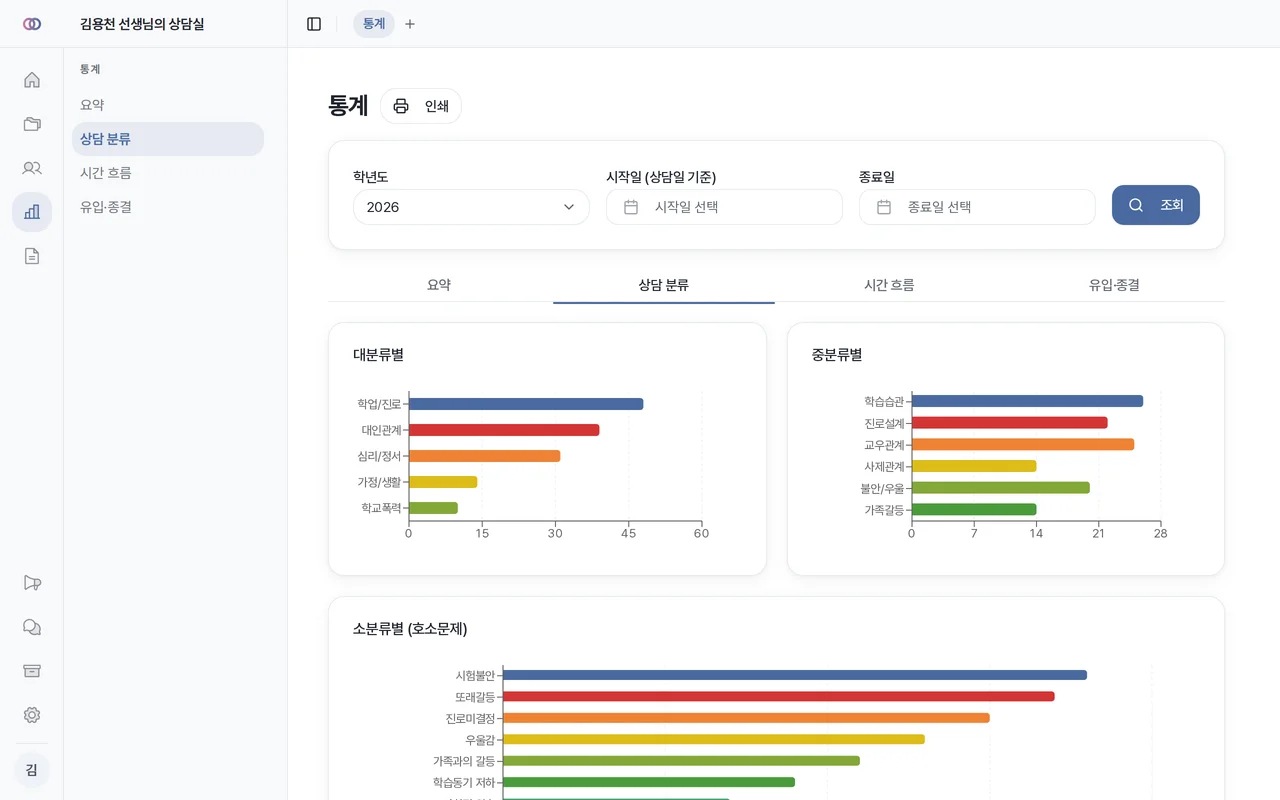This screenshot has width=1280, height=800.
Task: Click the 중분류별 card title
Action: [x=837, y=355]
